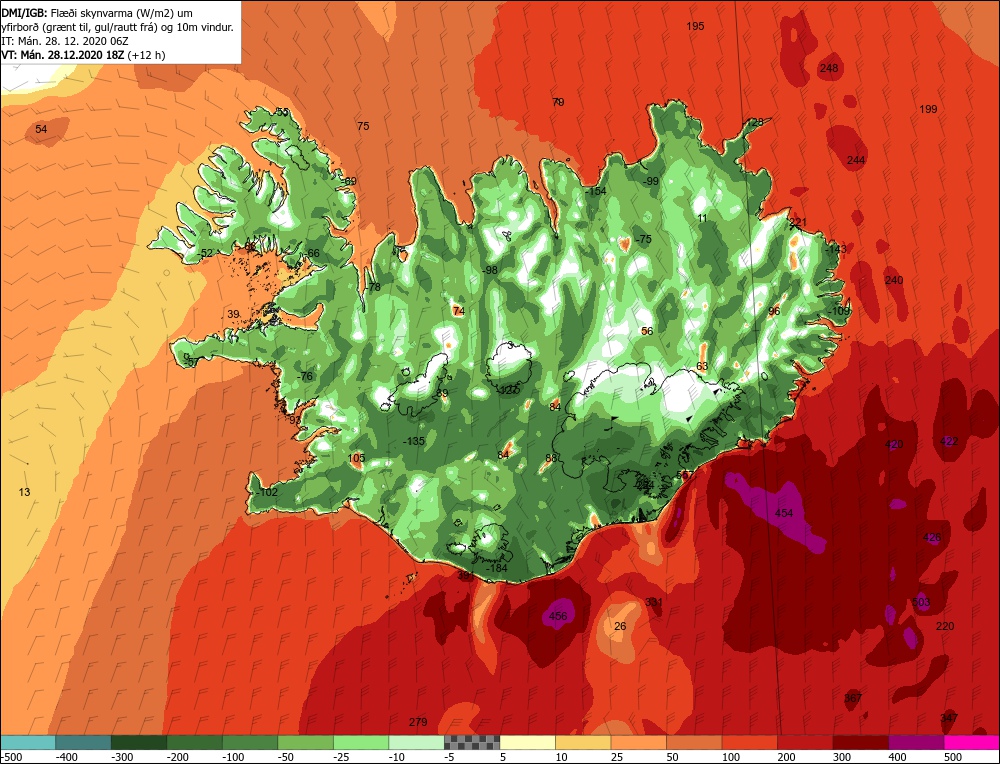Select the map value 456 in the purple patch

[x=558, y=616]
